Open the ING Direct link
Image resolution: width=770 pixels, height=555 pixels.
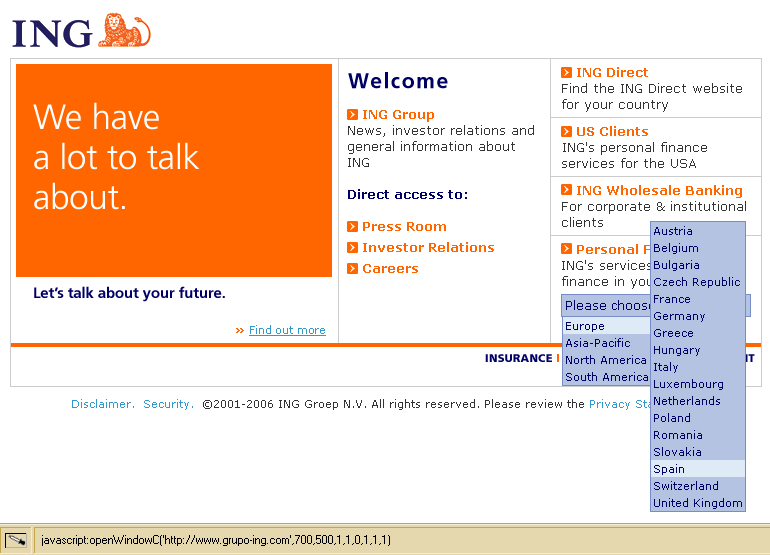click(x=612, y=73)
